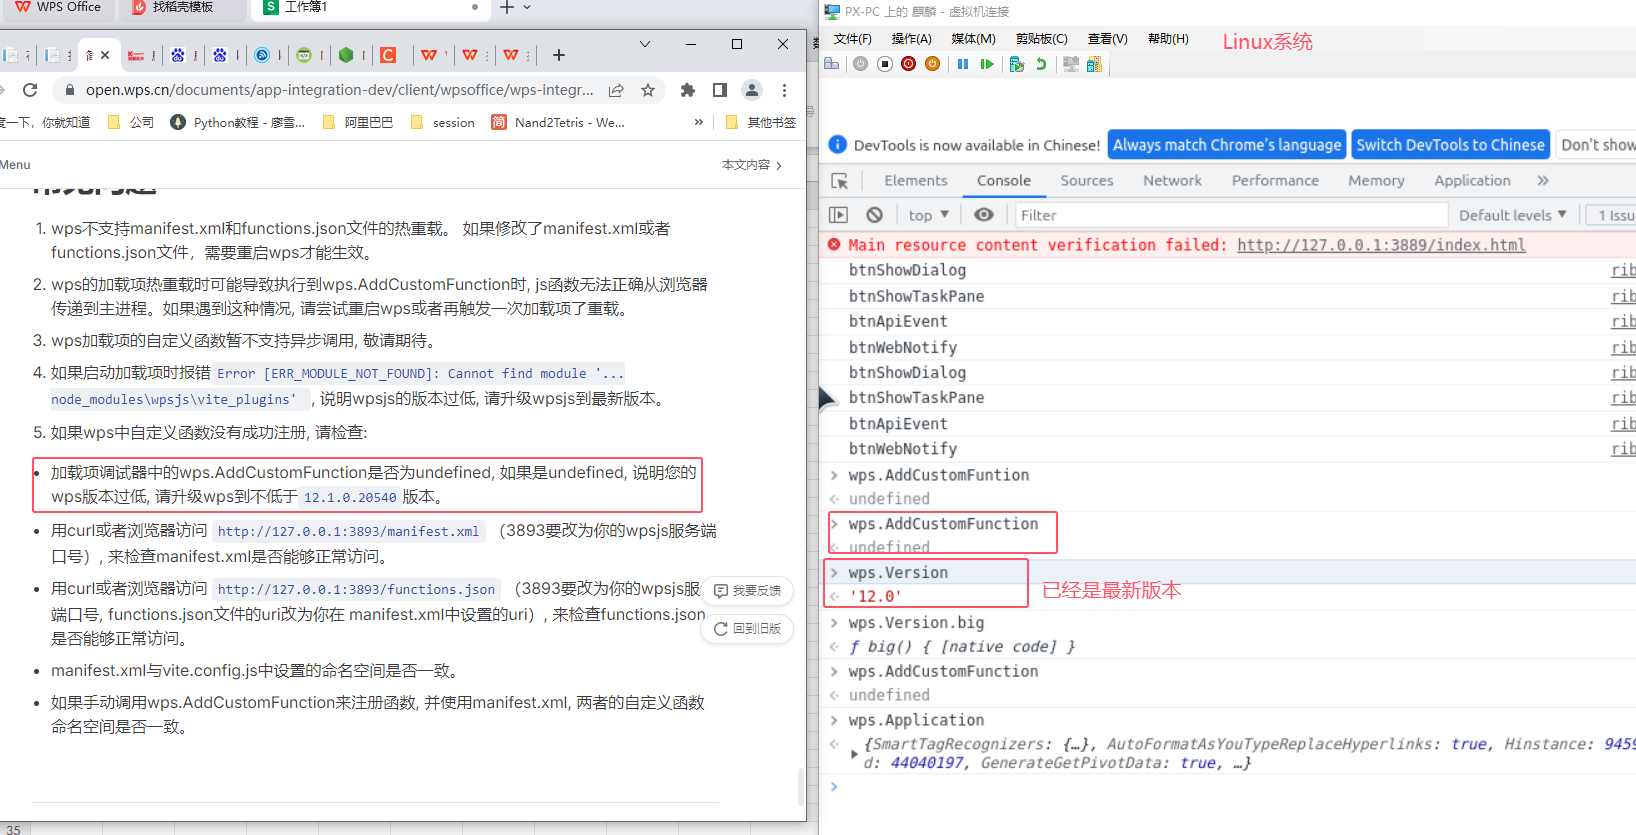Open 查看(V) menu in VM window
This screenshot has width=1636, height=835.
tap(1107, 39)
